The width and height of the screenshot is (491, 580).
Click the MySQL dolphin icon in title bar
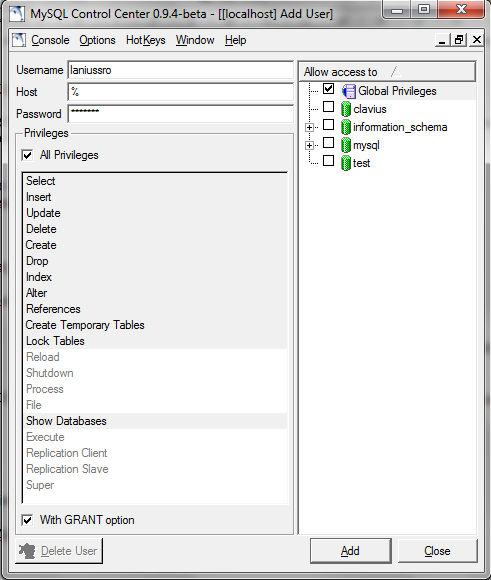(x=17, y=14)
